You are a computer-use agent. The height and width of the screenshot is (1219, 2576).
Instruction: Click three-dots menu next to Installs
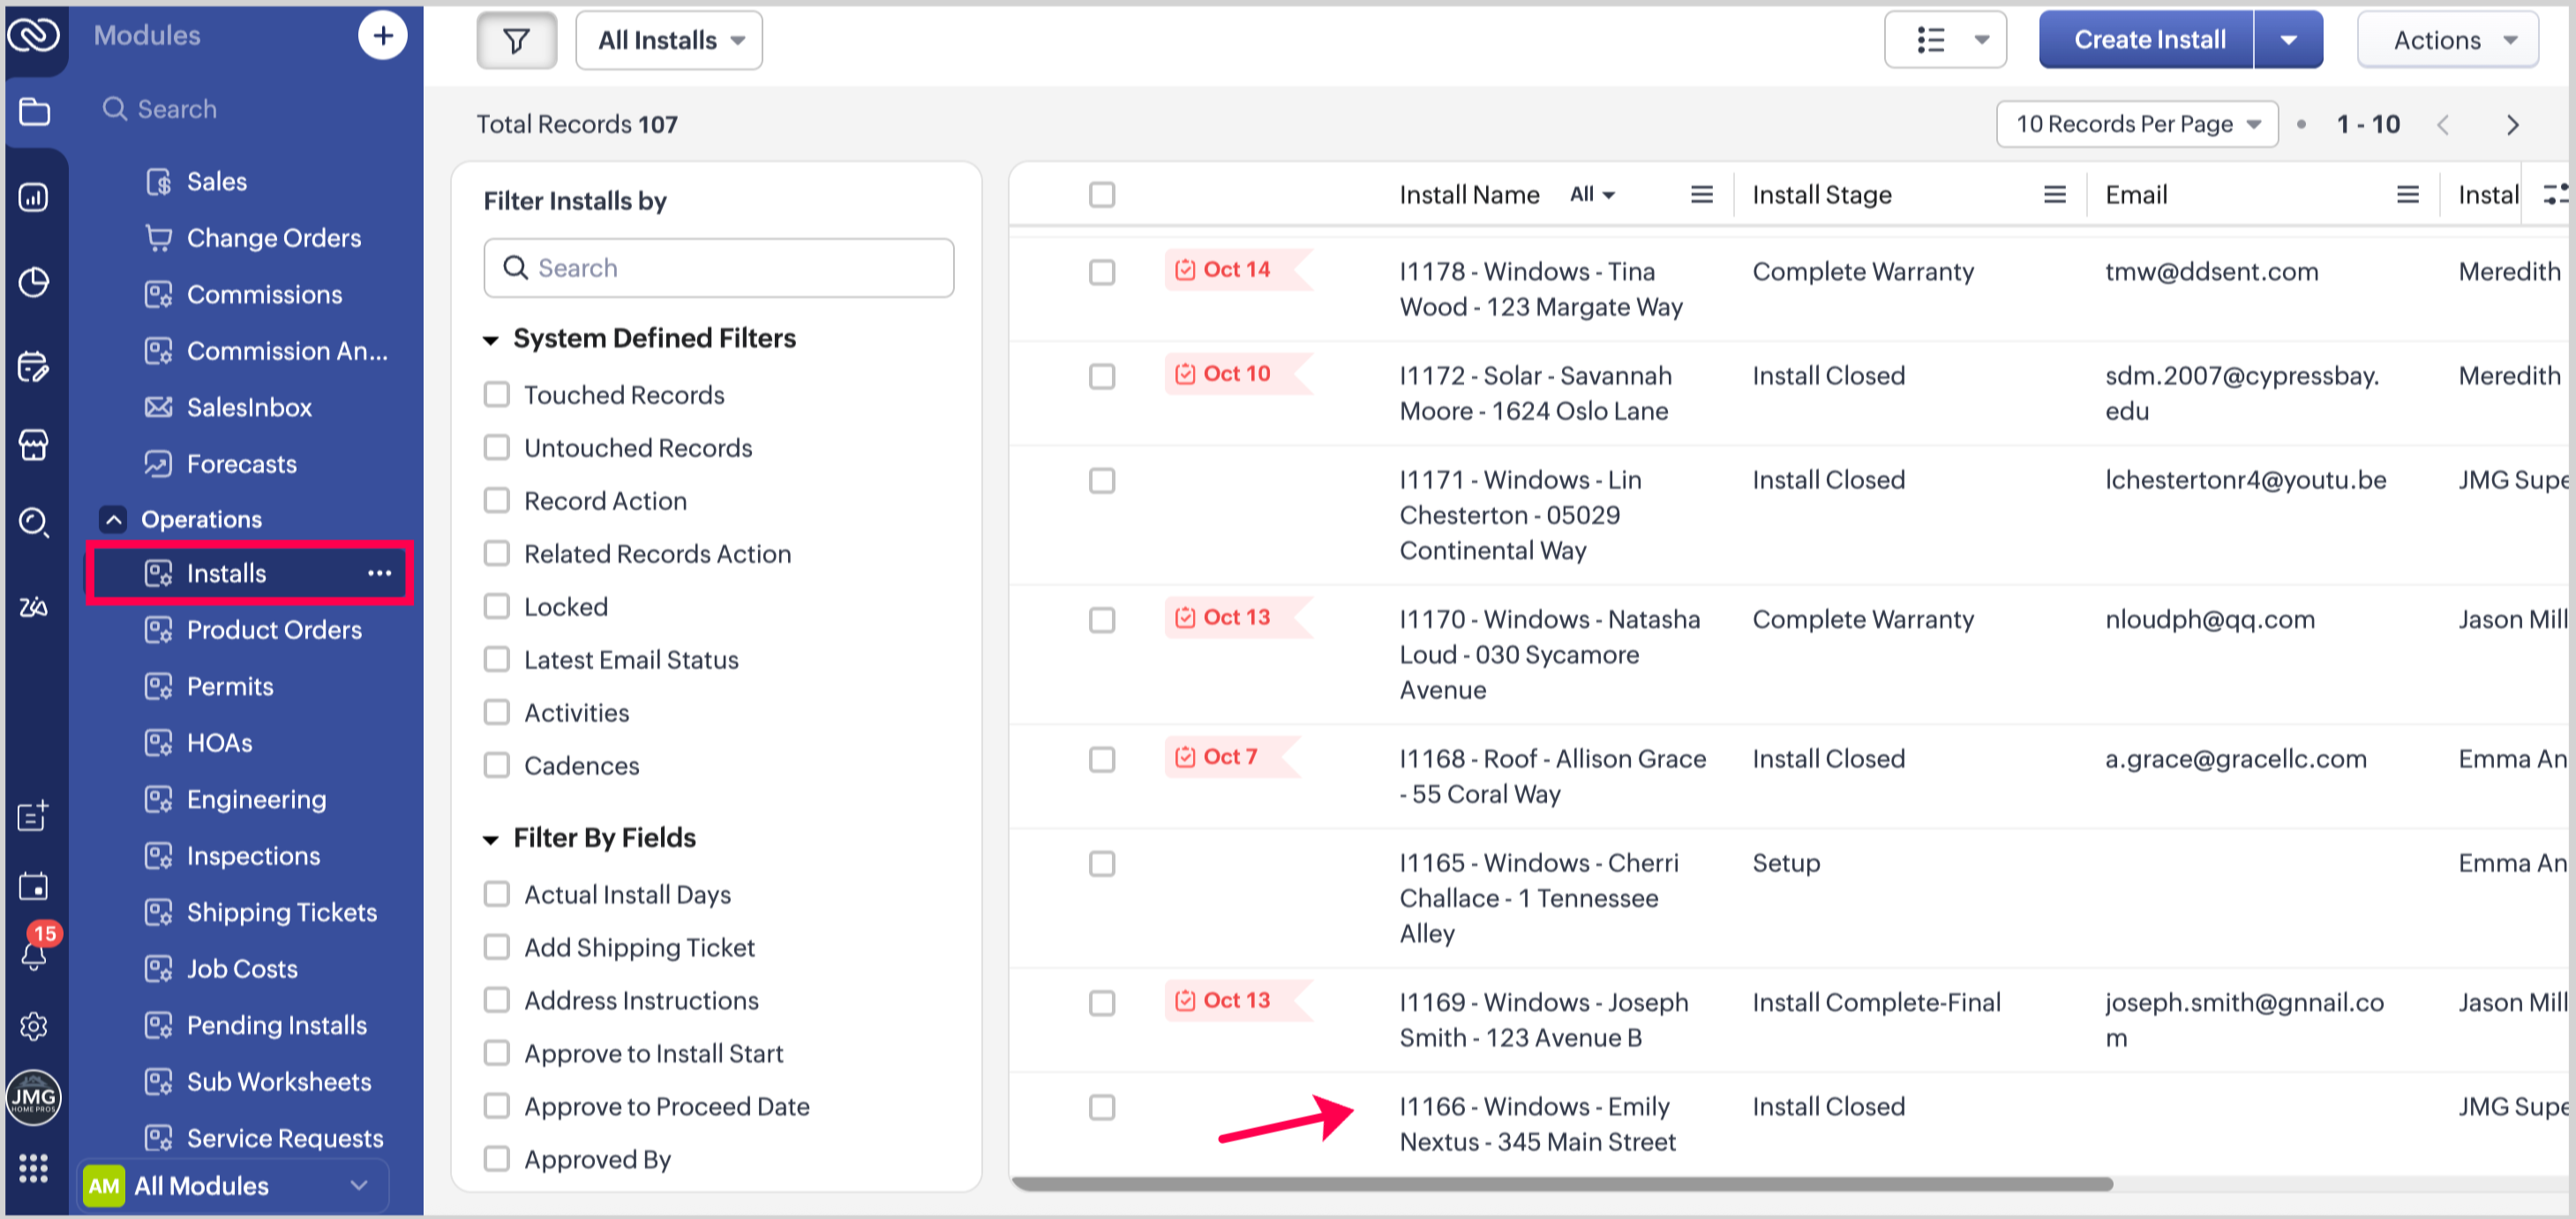[x=379, y=573]
